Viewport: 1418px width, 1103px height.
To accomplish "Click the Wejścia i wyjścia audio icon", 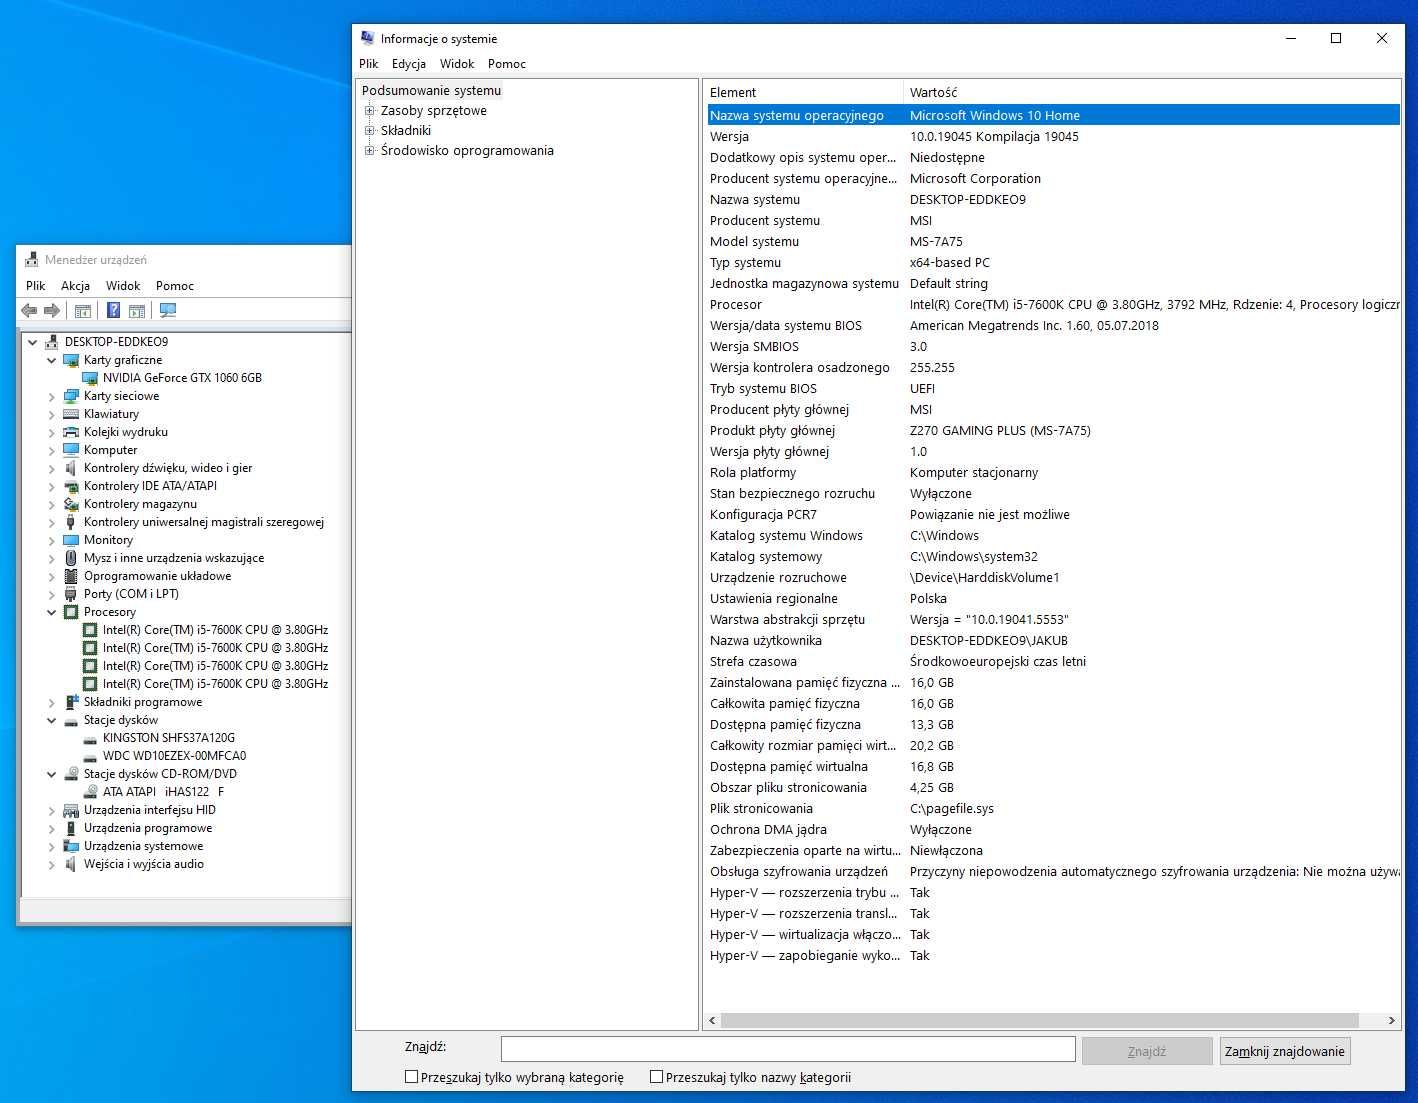I will 71,864.
